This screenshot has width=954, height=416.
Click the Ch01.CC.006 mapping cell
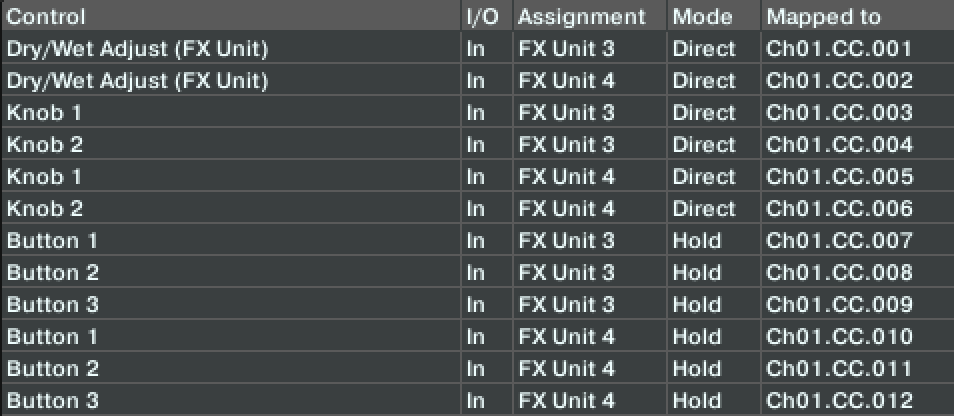point(839,209)
